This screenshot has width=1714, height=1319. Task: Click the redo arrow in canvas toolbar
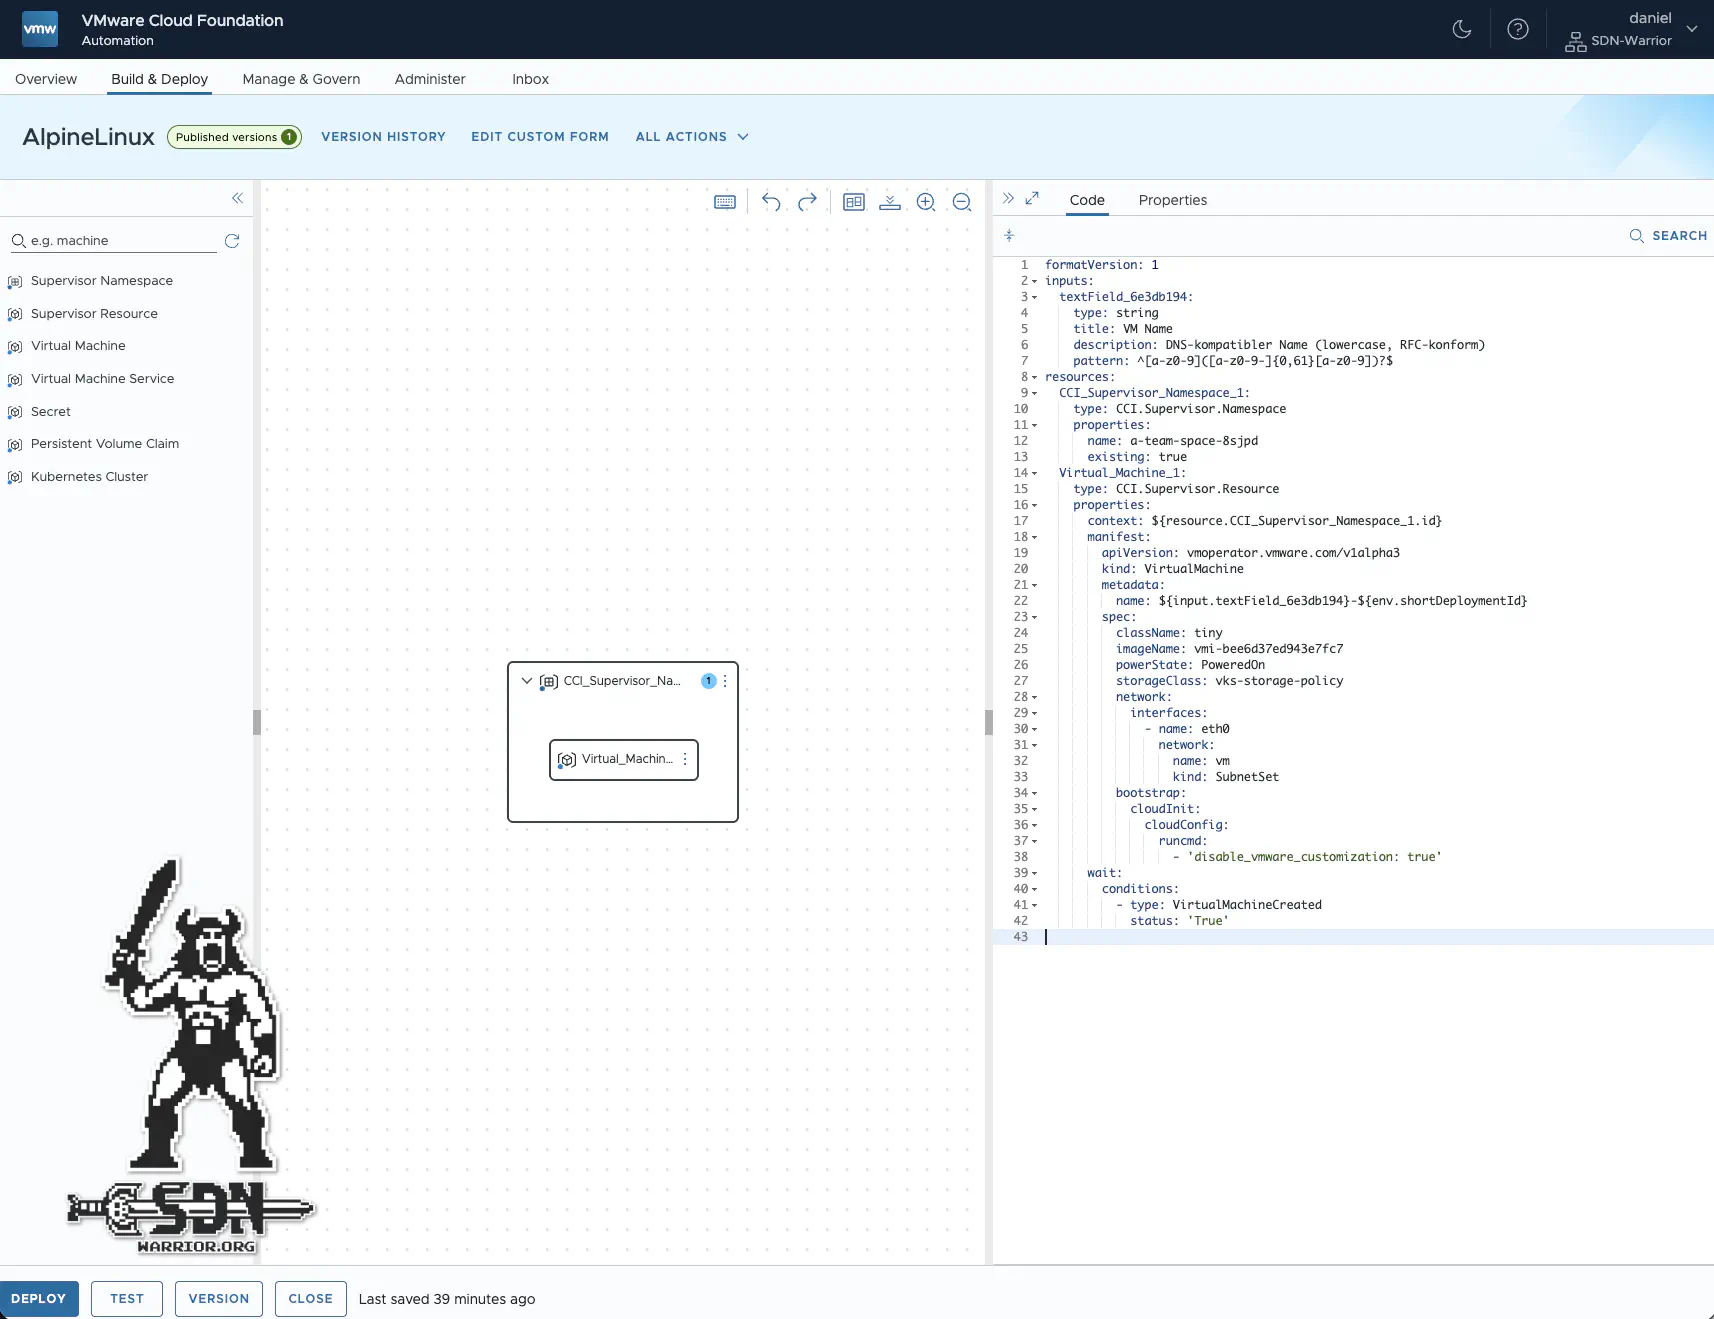807,202
